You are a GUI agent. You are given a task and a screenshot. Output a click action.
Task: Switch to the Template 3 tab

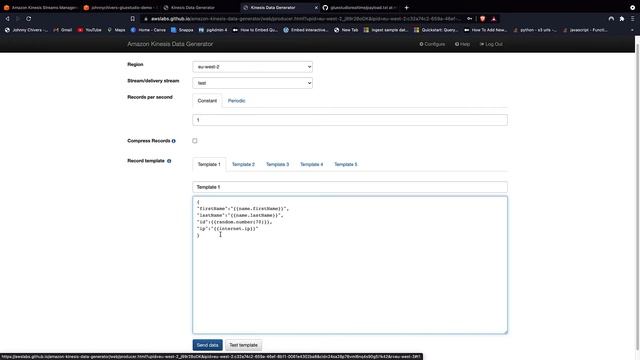[278, 164]
